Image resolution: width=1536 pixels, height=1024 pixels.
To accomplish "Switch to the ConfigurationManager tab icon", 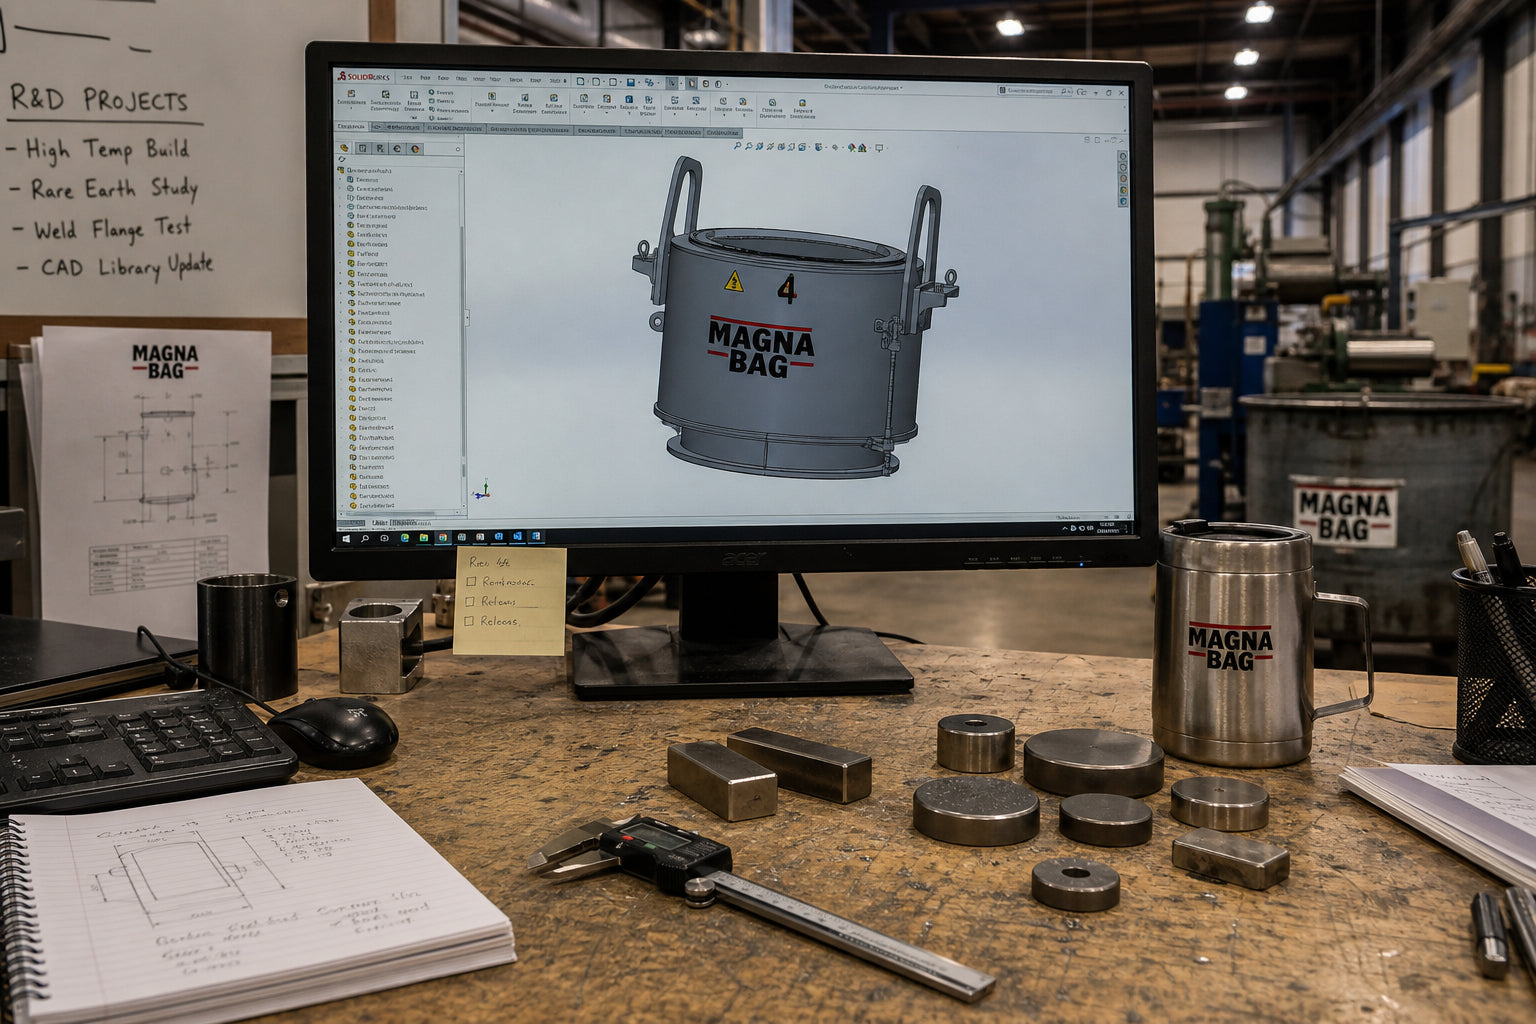I will point(380,148).
